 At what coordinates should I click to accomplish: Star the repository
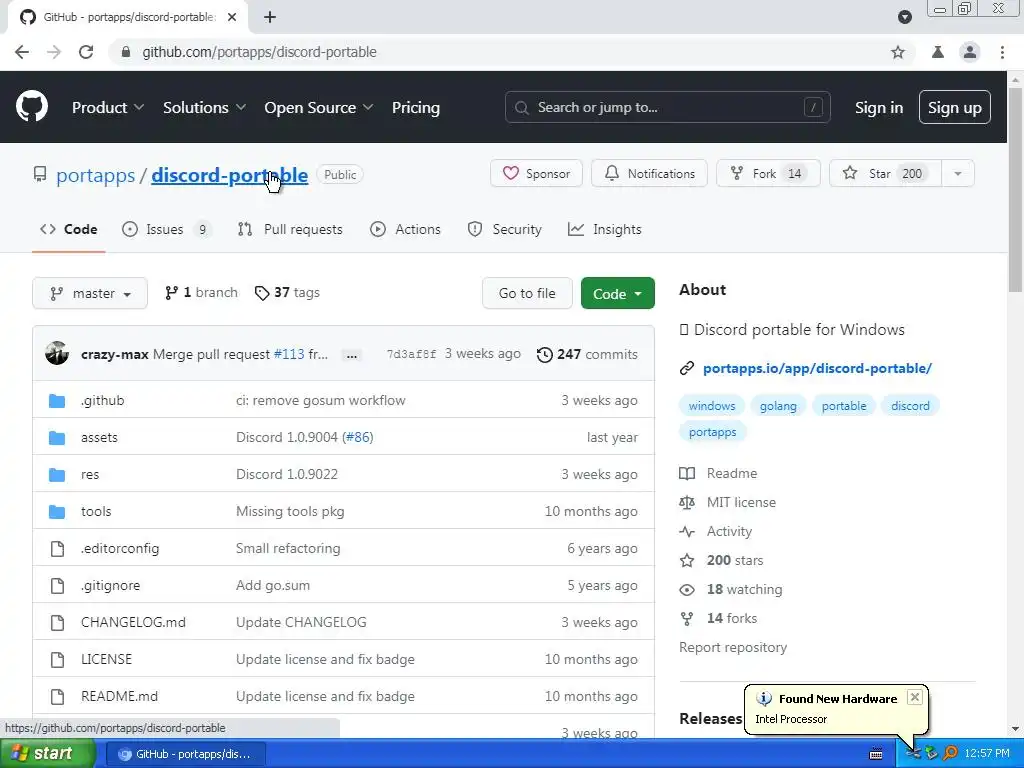click(x=885, y=174)
